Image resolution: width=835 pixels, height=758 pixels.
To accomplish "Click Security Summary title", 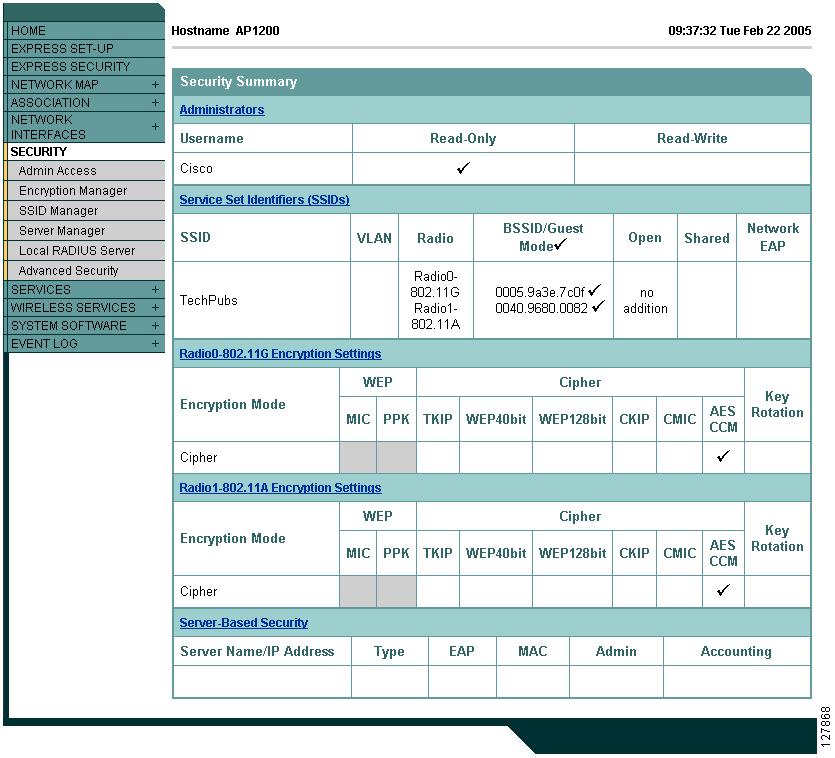I will (x=239, y=81).
